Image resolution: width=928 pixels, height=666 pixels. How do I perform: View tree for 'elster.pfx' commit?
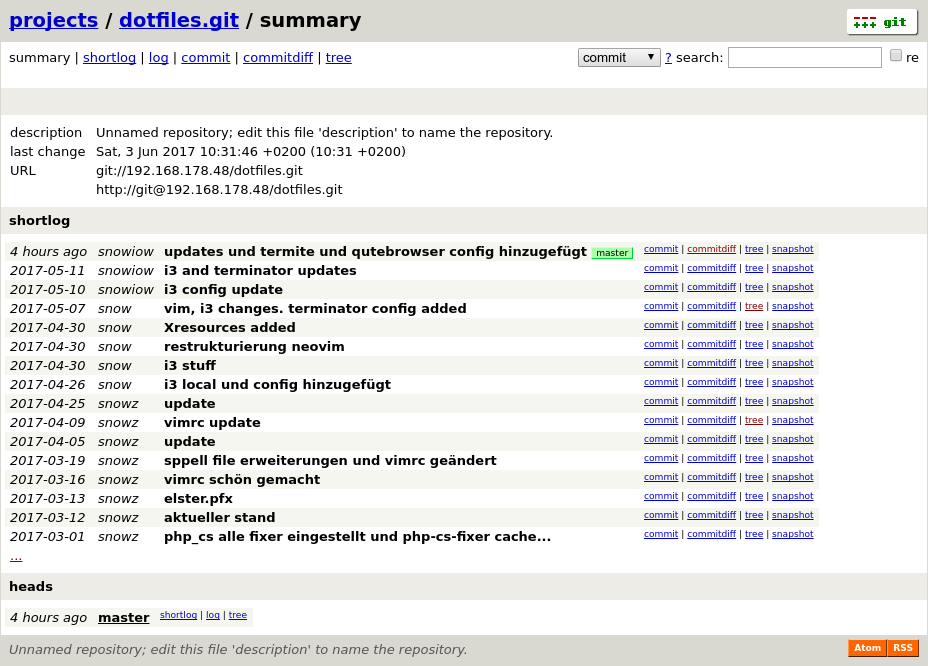point(753,496)
